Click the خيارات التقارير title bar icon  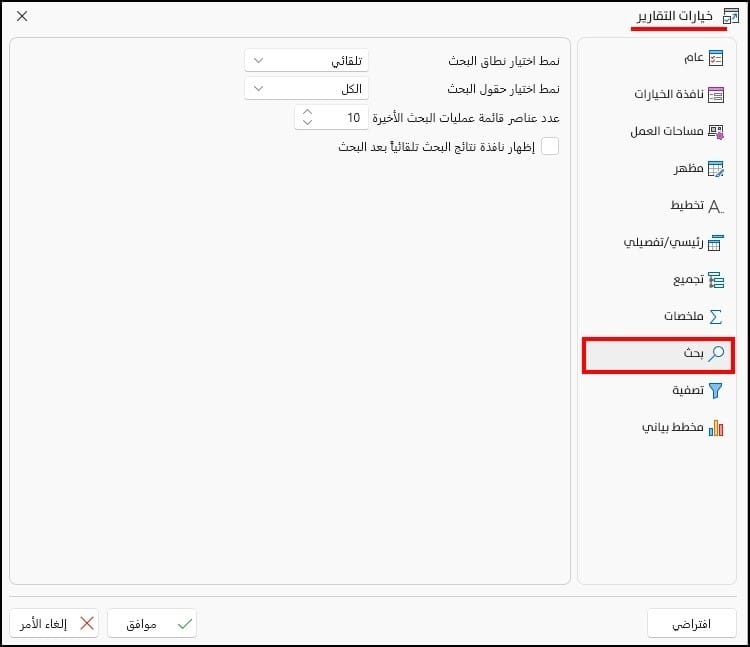[x=731, y=16]
